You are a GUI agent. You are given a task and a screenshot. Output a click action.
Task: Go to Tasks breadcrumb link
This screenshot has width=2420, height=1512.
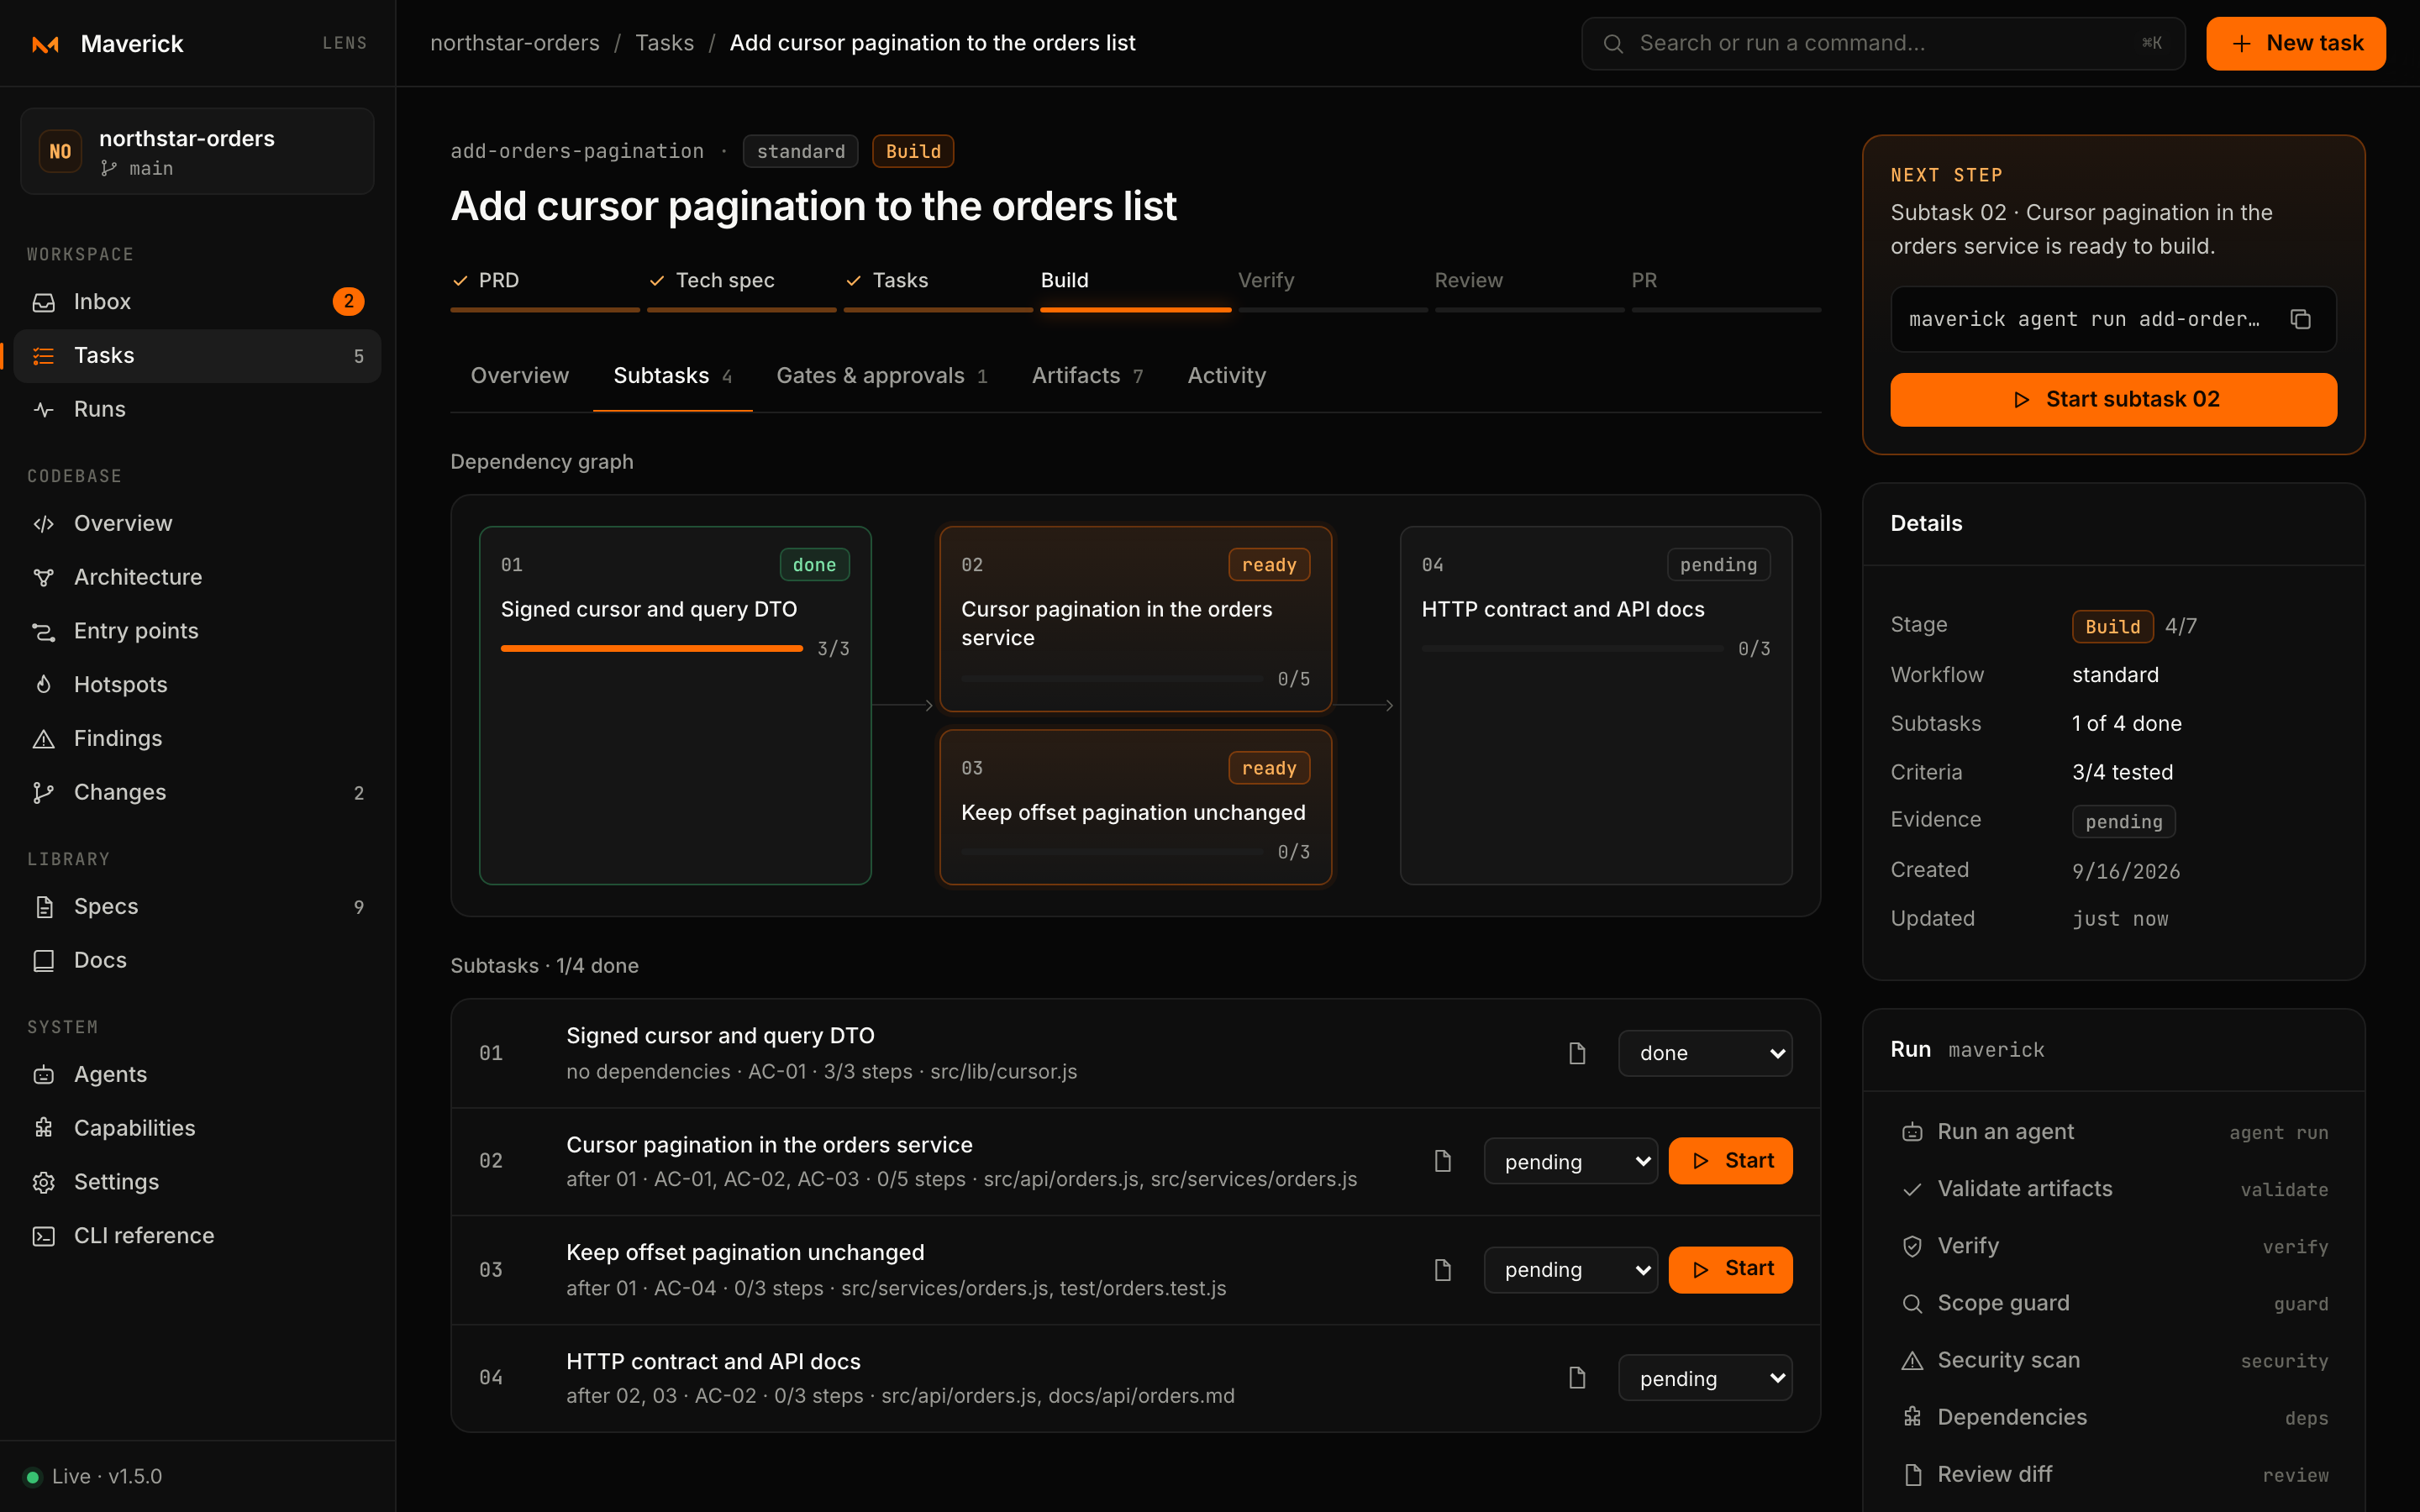[x=664, y=44]
